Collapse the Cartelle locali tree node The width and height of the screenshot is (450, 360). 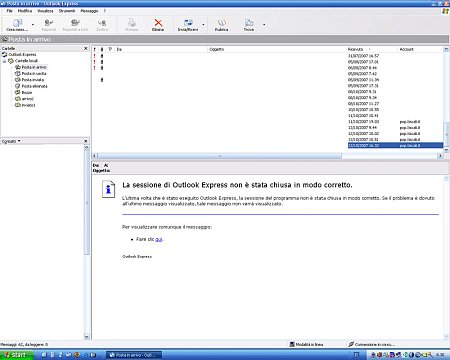point(4,61)
